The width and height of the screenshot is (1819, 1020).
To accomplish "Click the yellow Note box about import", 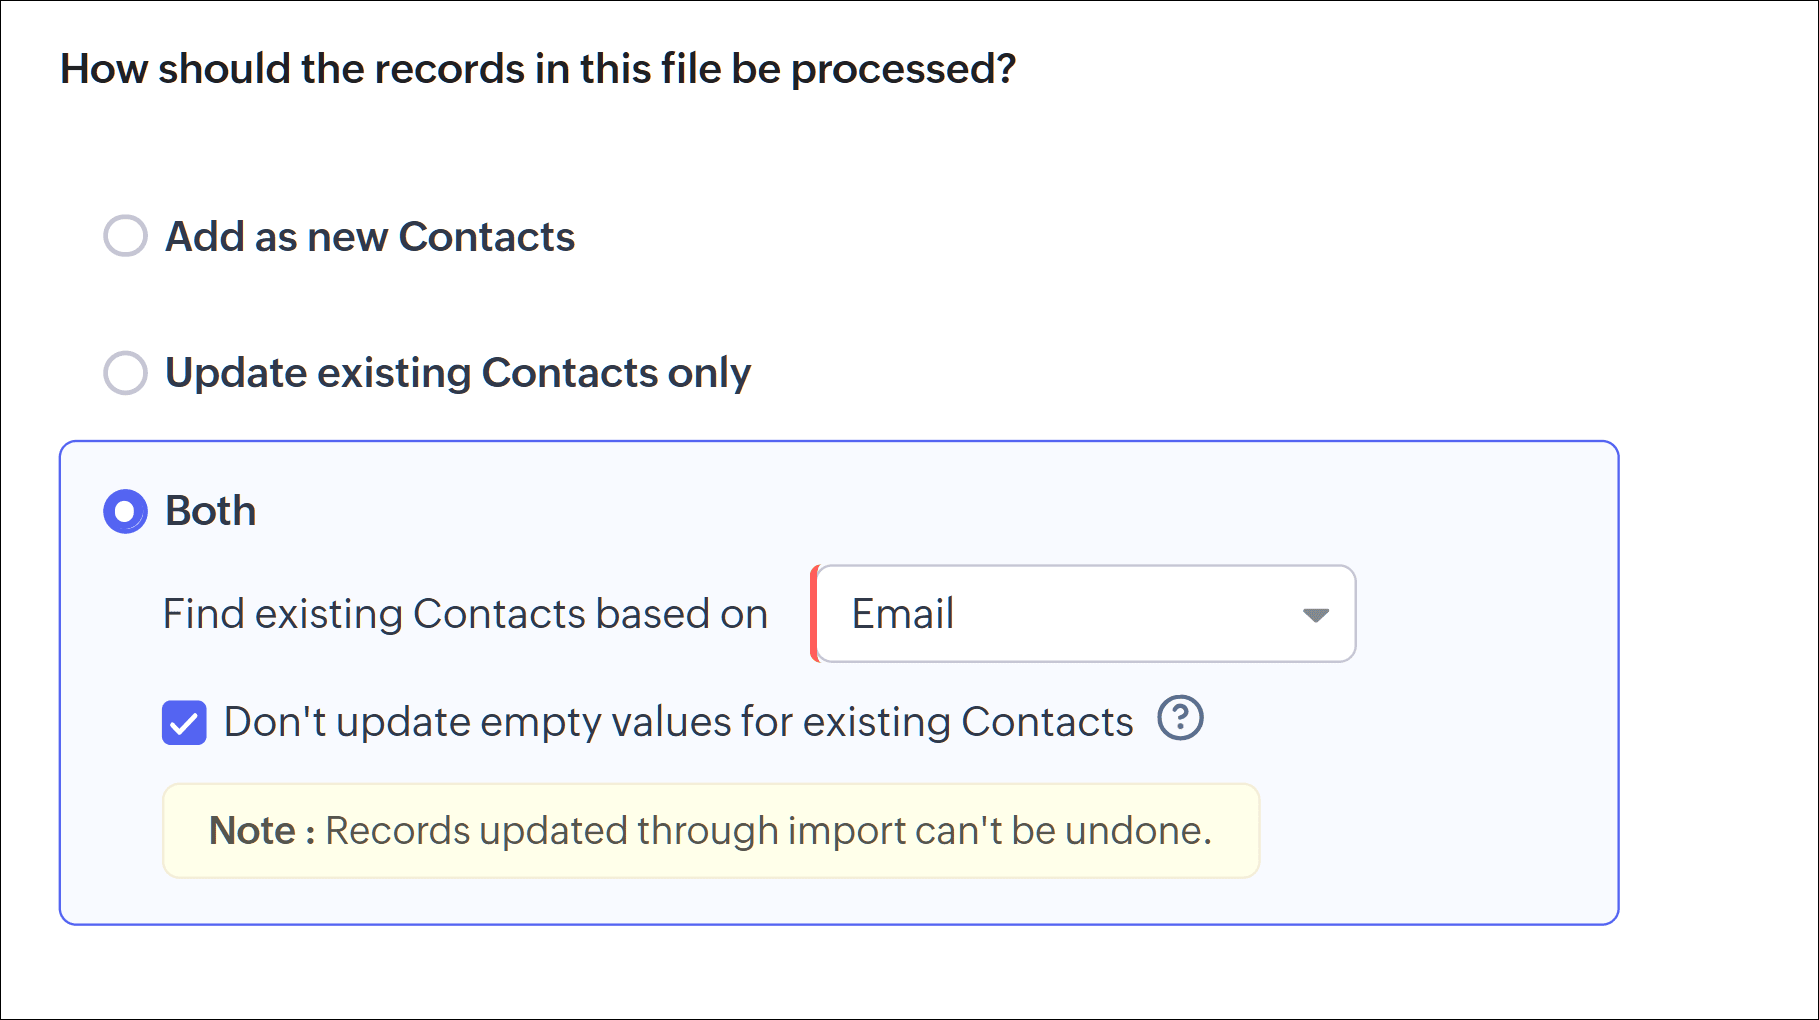I will pos(711,831).
